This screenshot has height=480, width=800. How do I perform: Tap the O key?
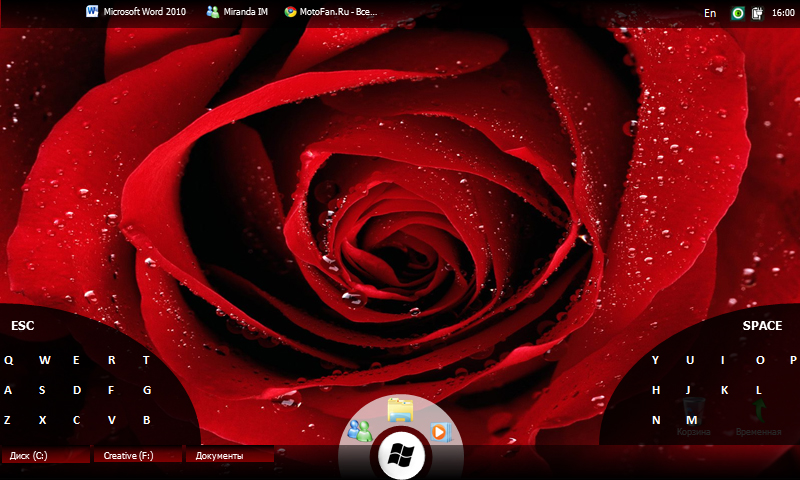(x=760, y=360)
